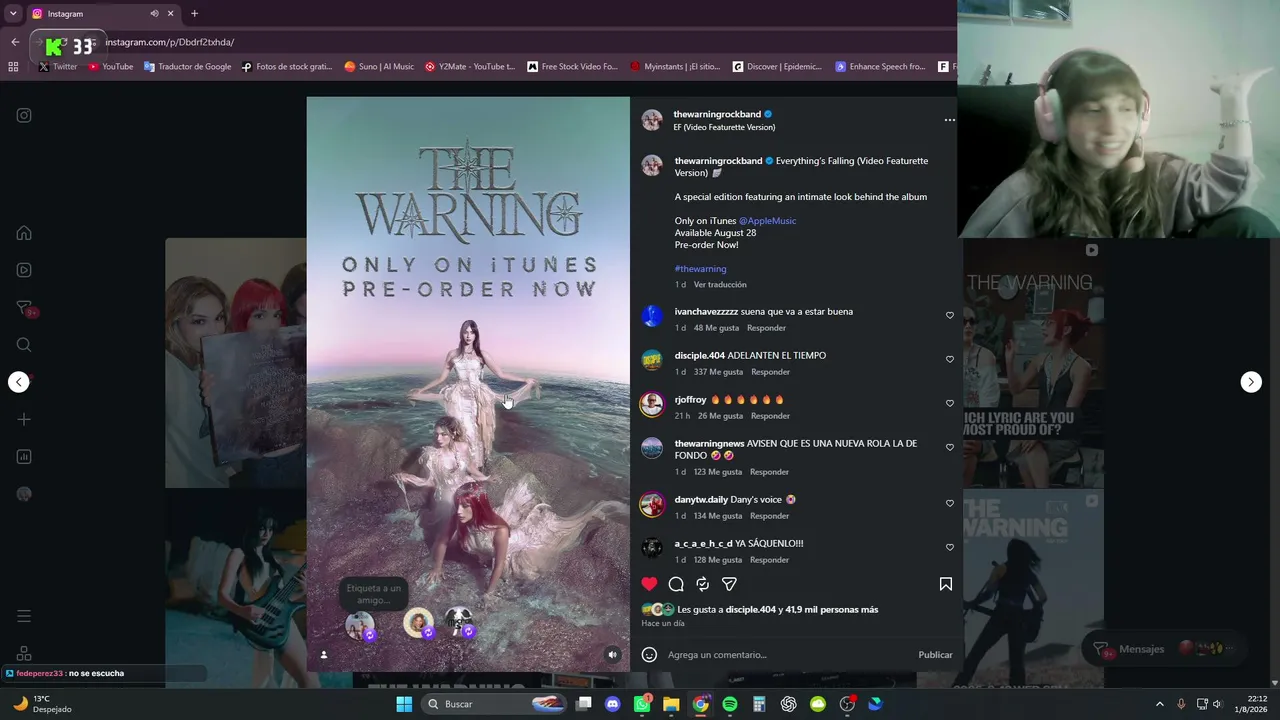Screen dimensions: 1280x720
Task: Click the address bar URL
Action: point(170,42)
